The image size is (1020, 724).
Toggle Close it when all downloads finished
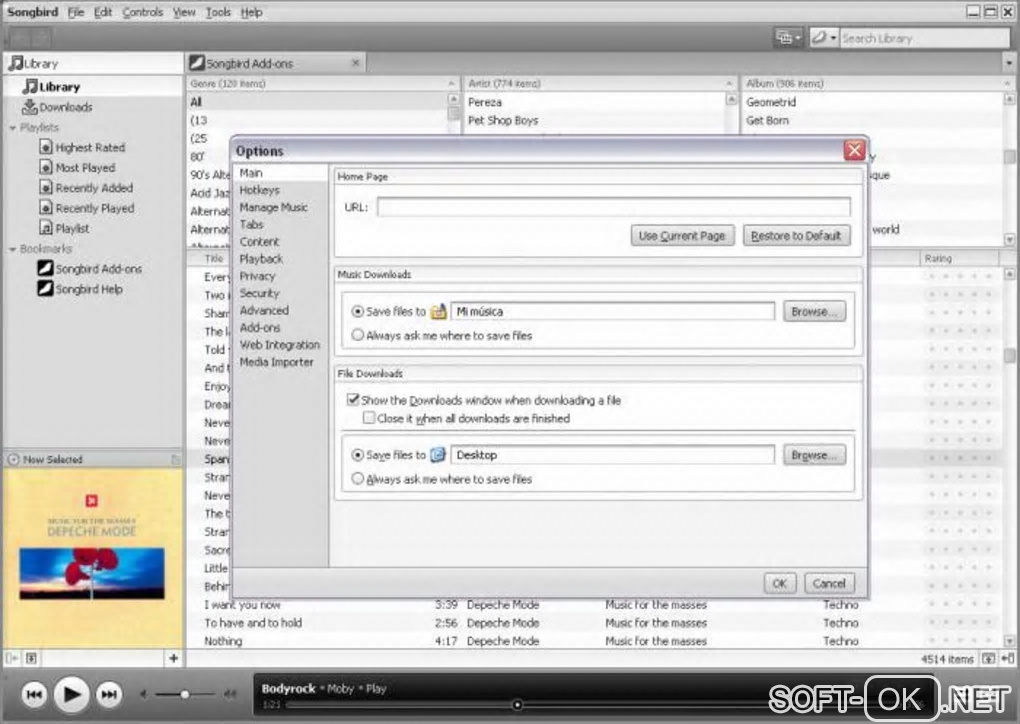pyautogui.click(x=369, y=418)
